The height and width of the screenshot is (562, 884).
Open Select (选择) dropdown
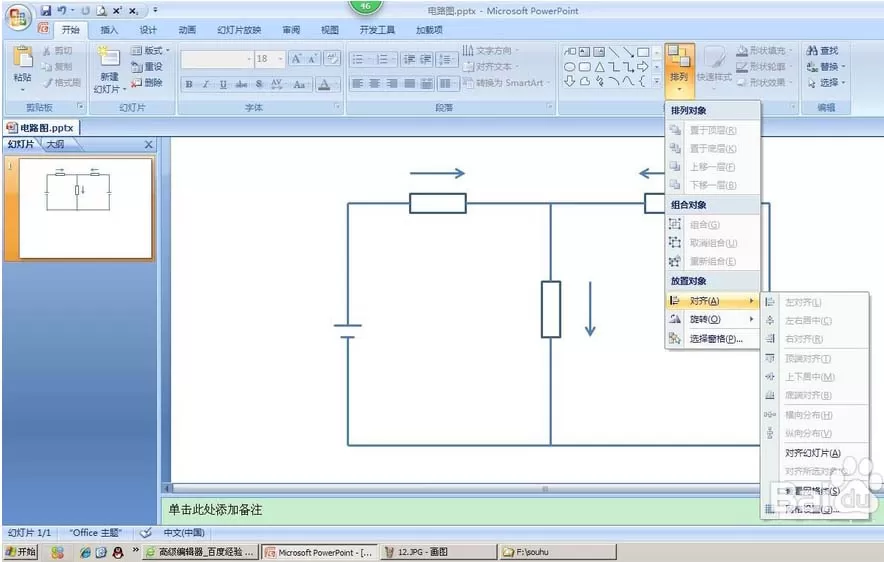[x=826, y=83]
